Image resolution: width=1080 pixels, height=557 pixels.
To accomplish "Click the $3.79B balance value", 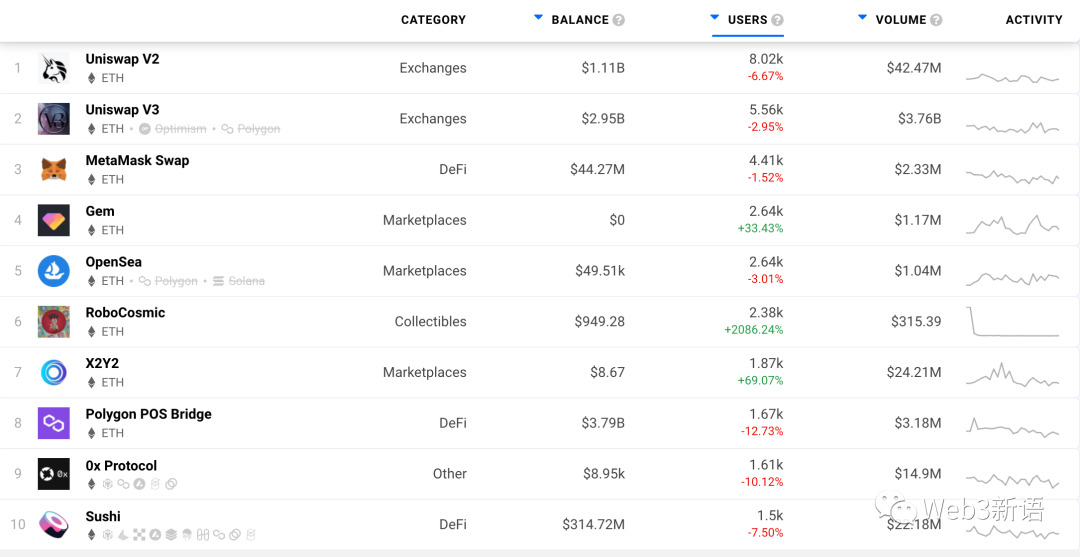I will pyautogui.click(x=603, y=423).
